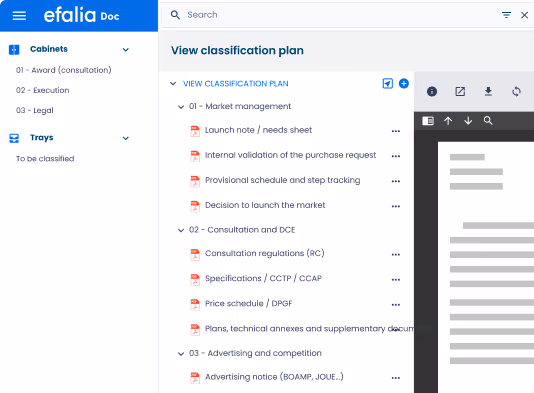534x393 pixels.
Task: Open document in new window icon
Action: (x=460, y=91)
